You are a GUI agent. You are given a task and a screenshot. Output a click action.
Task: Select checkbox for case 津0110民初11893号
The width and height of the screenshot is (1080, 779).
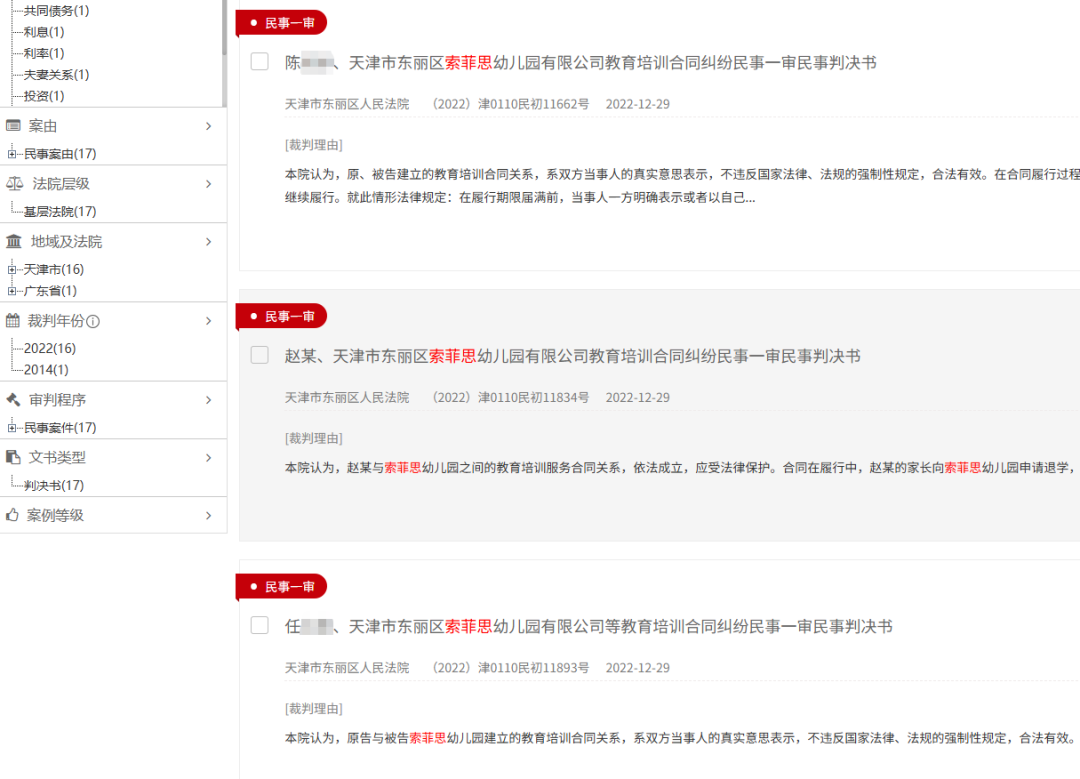(x=260, y=625)
